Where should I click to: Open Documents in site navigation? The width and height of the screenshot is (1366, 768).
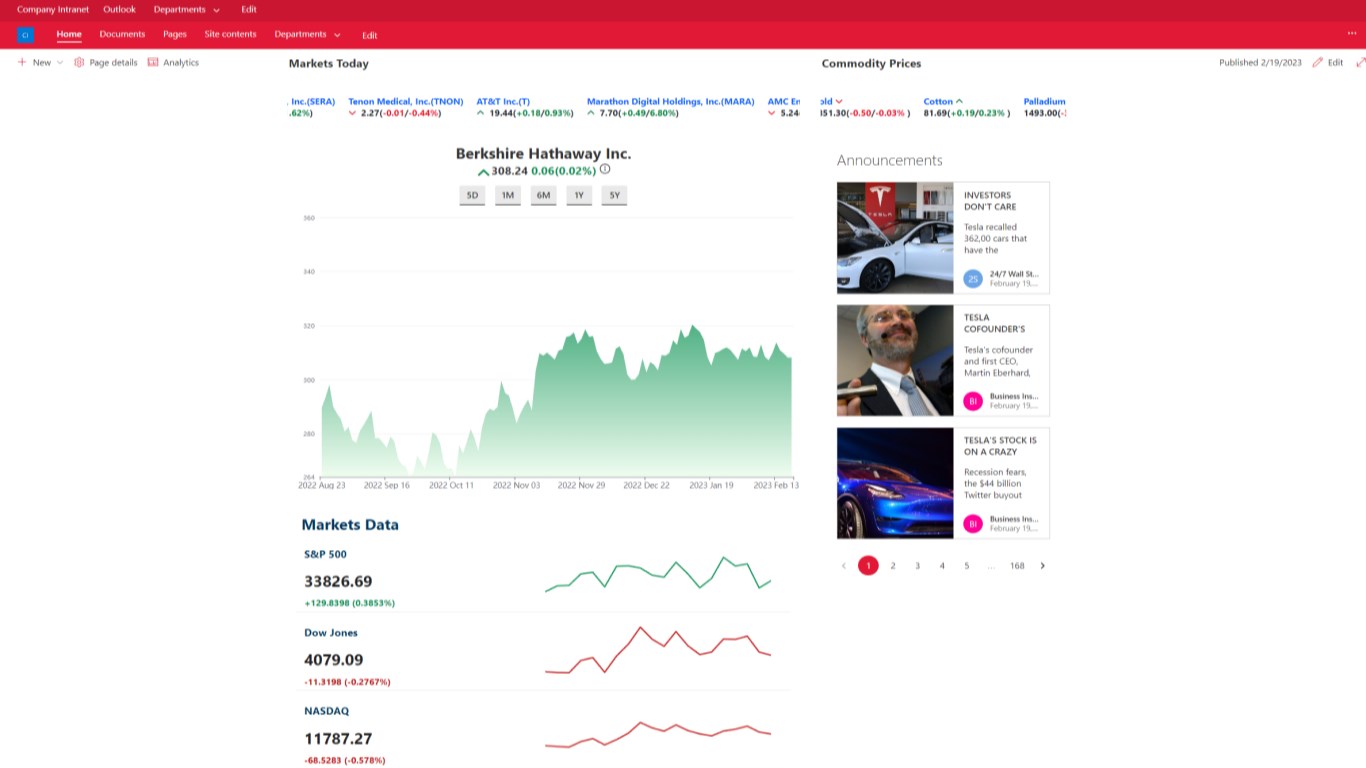[122, 34]
